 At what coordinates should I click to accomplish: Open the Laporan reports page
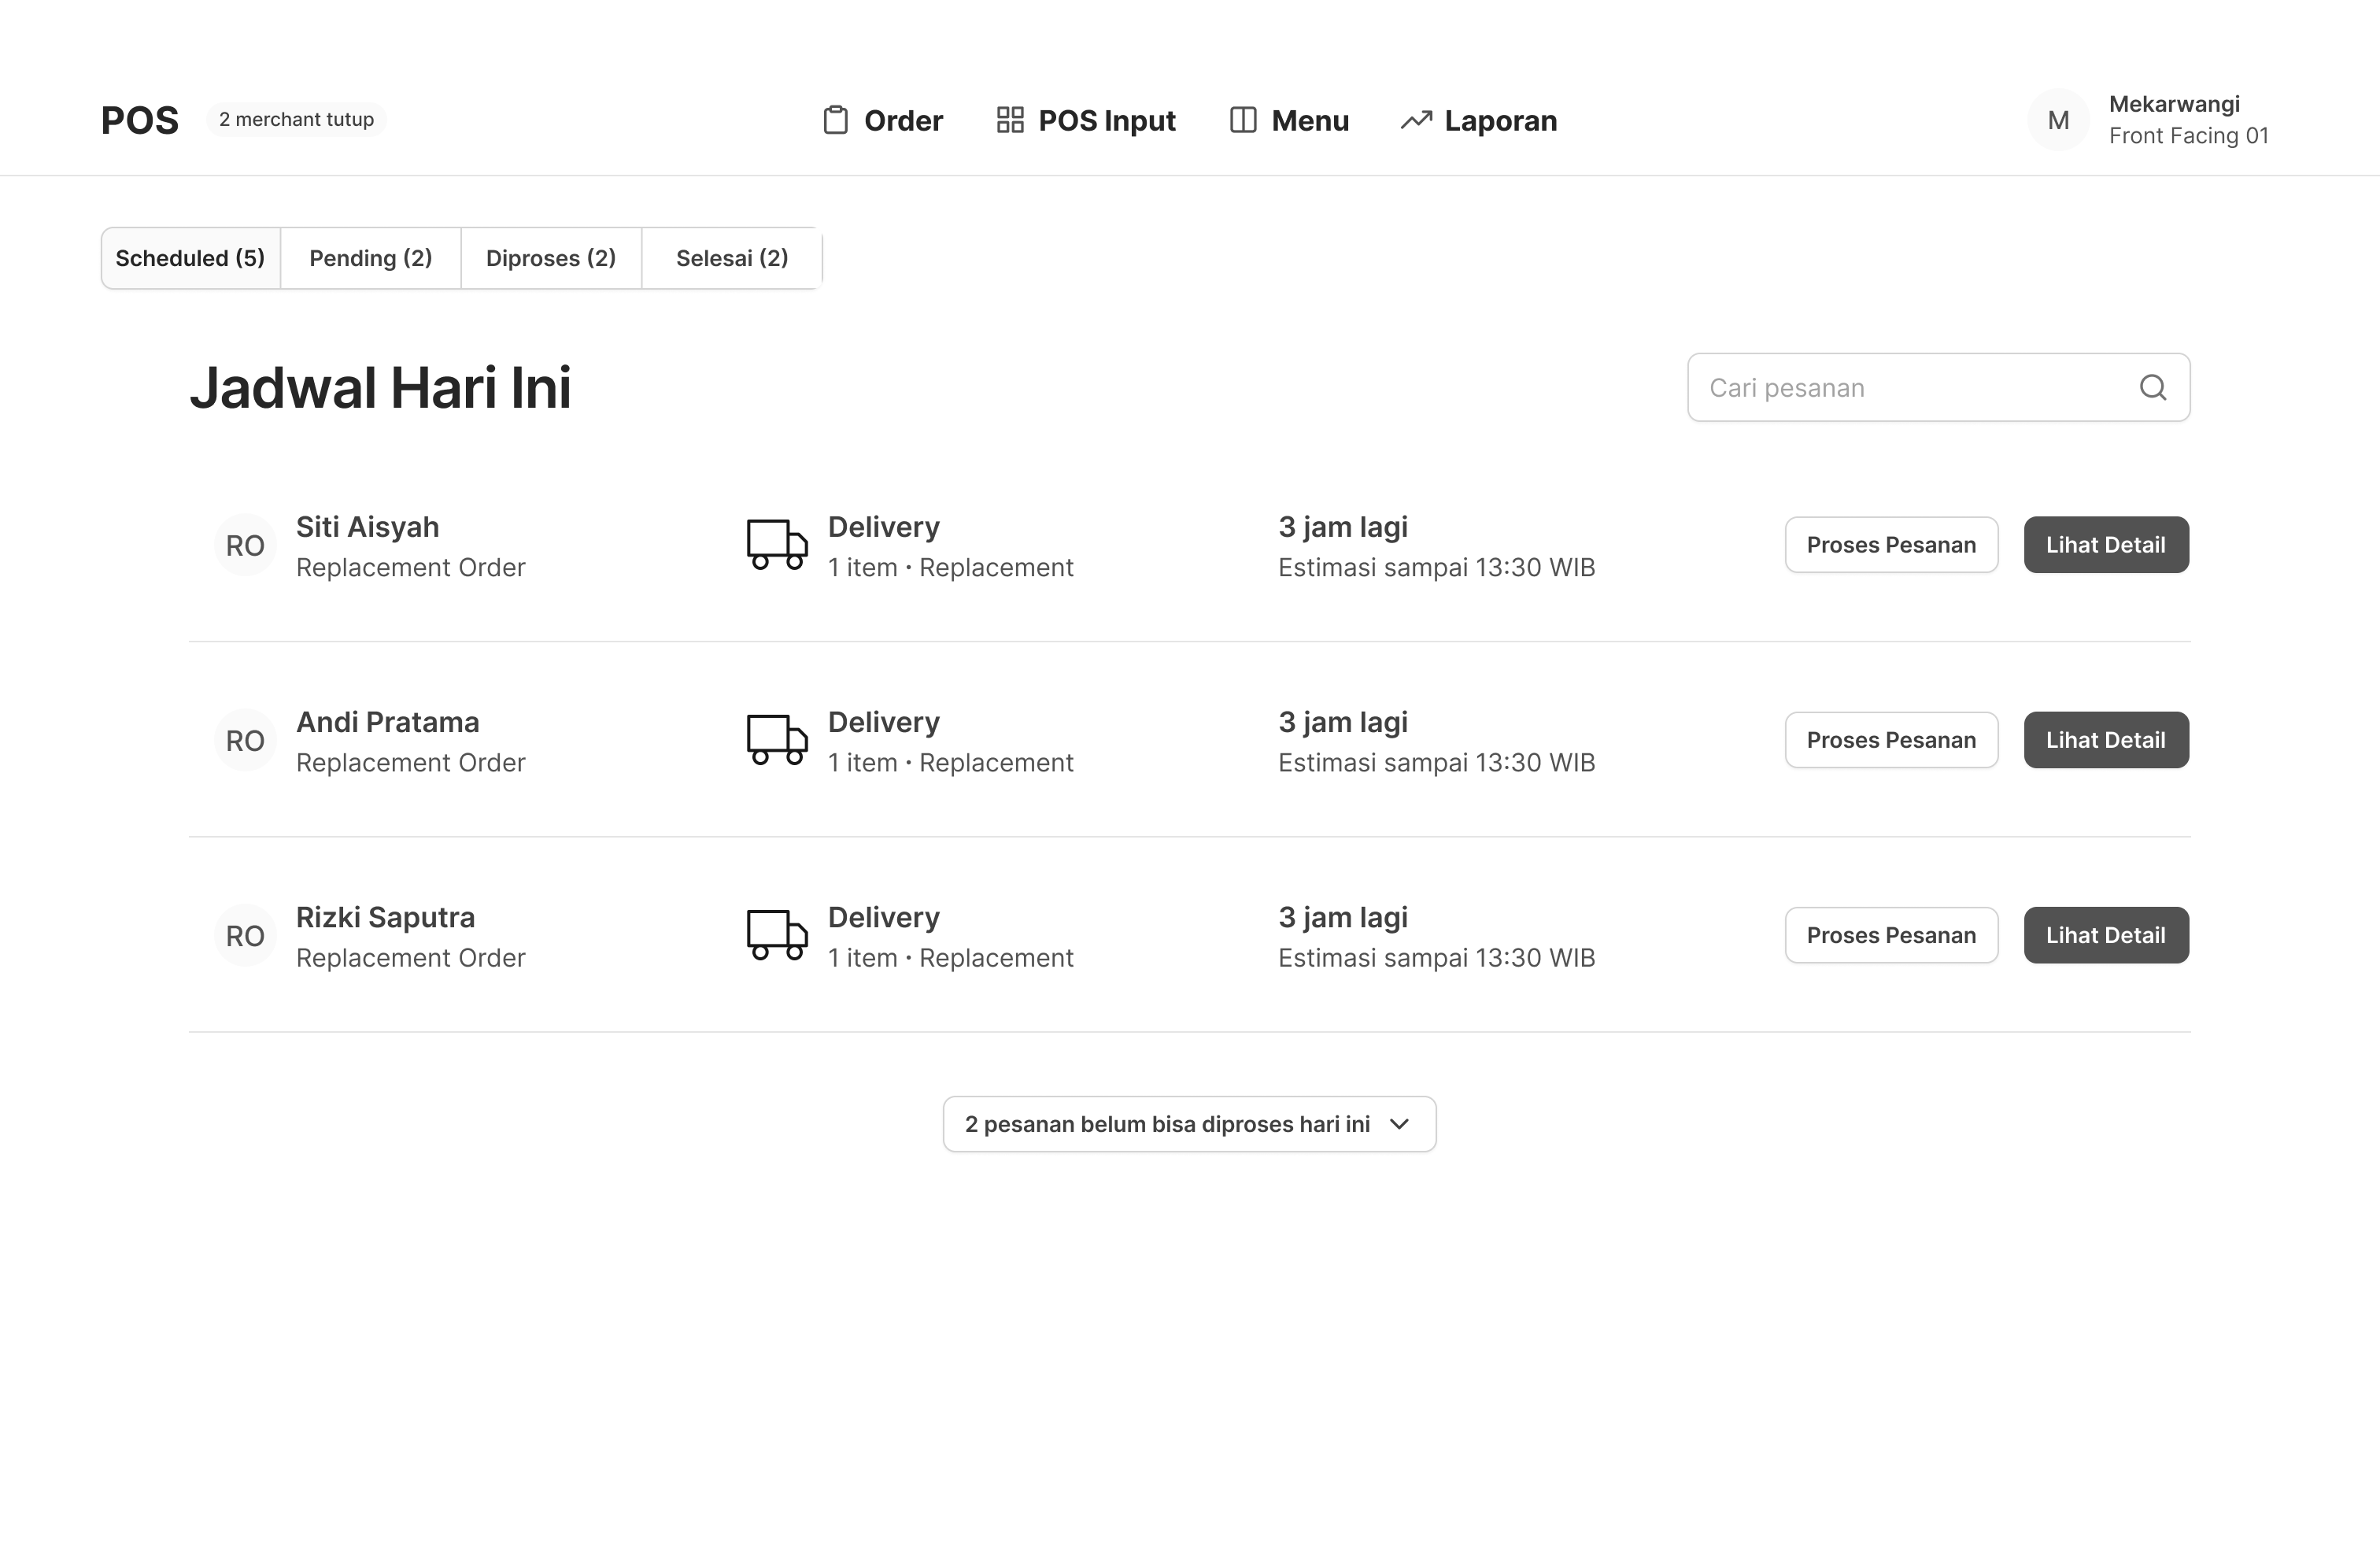click(x=1479, y=120)
